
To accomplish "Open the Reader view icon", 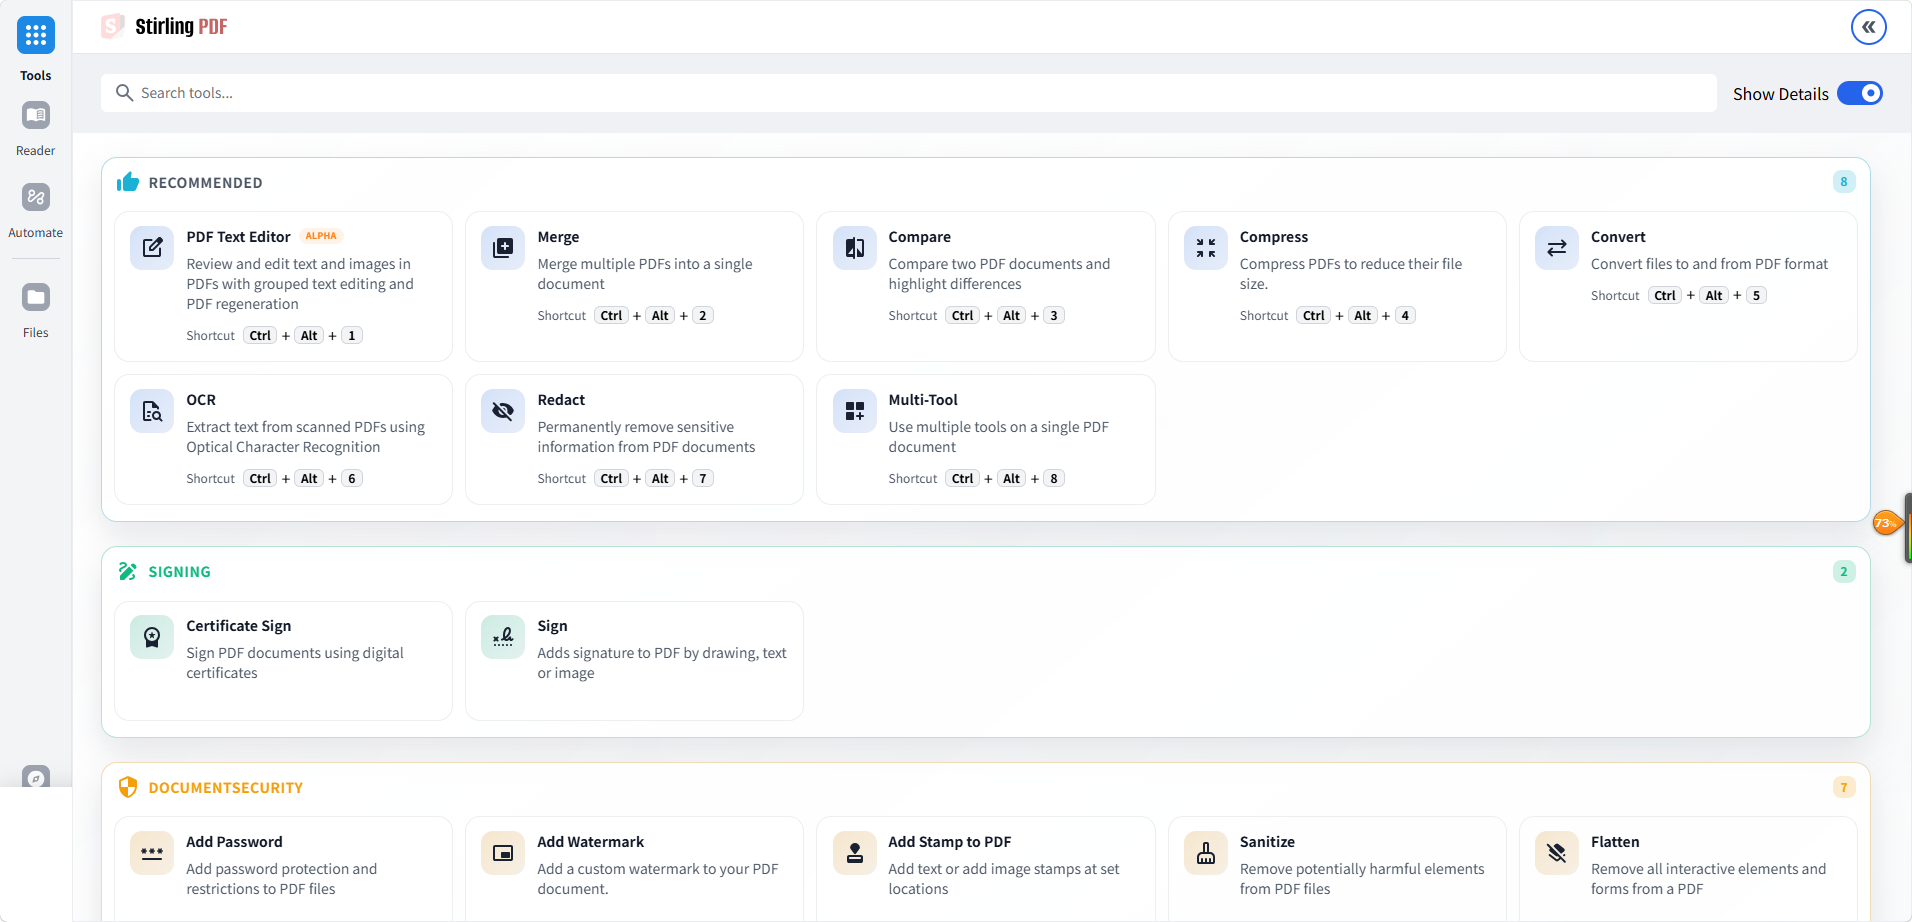I will pyautogui.click(x=36, y=115).
